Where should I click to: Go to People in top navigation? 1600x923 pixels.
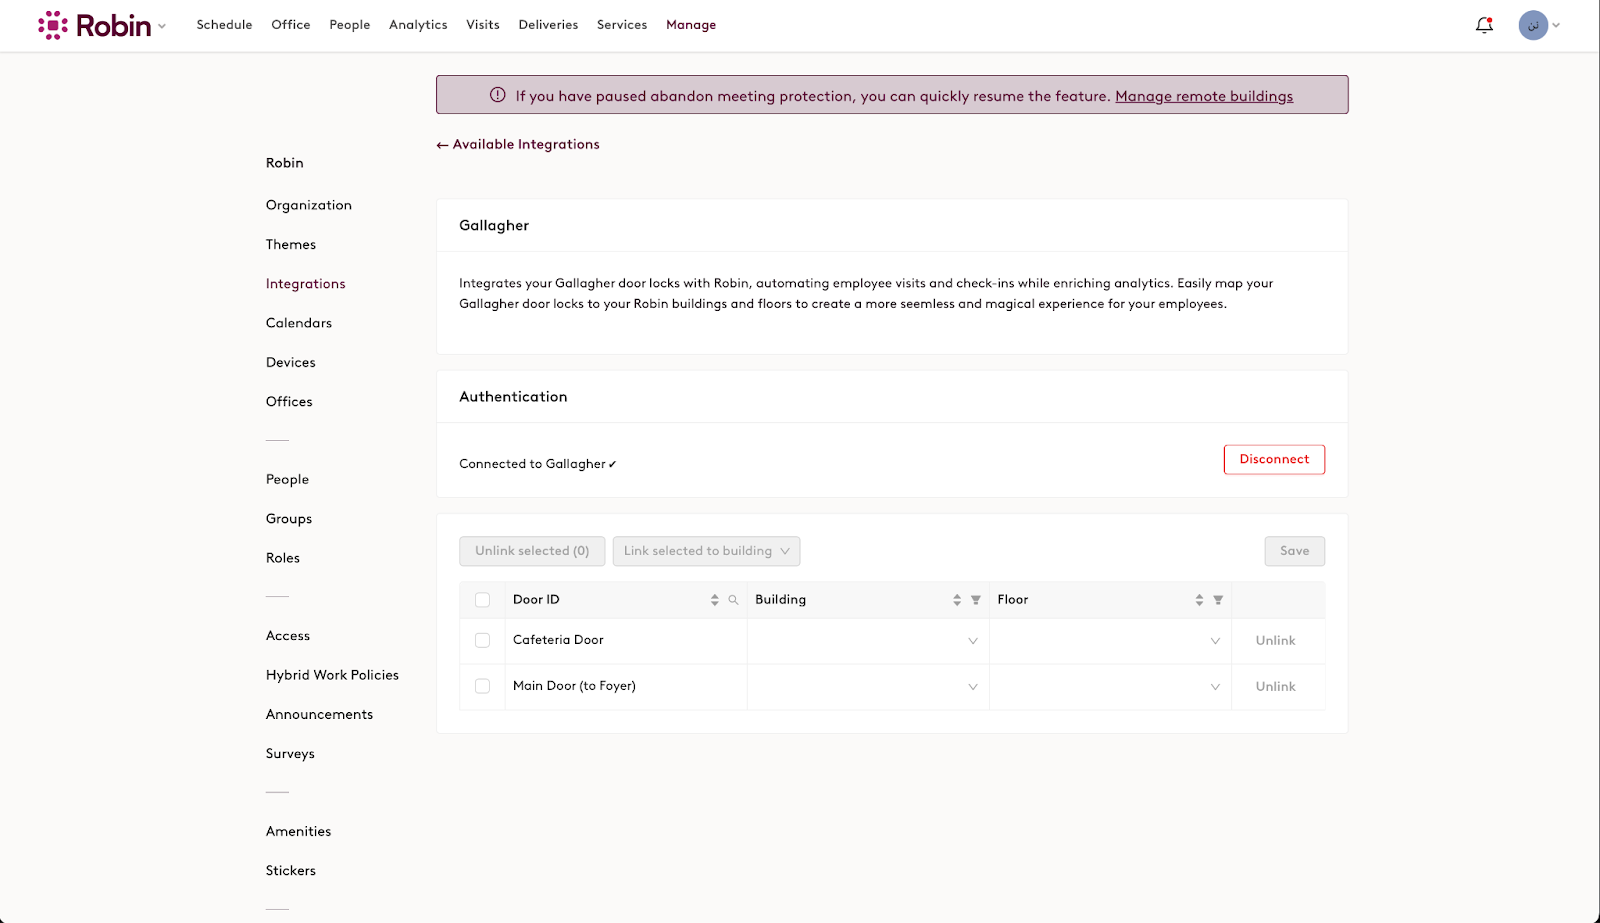[x=350, y=25]
